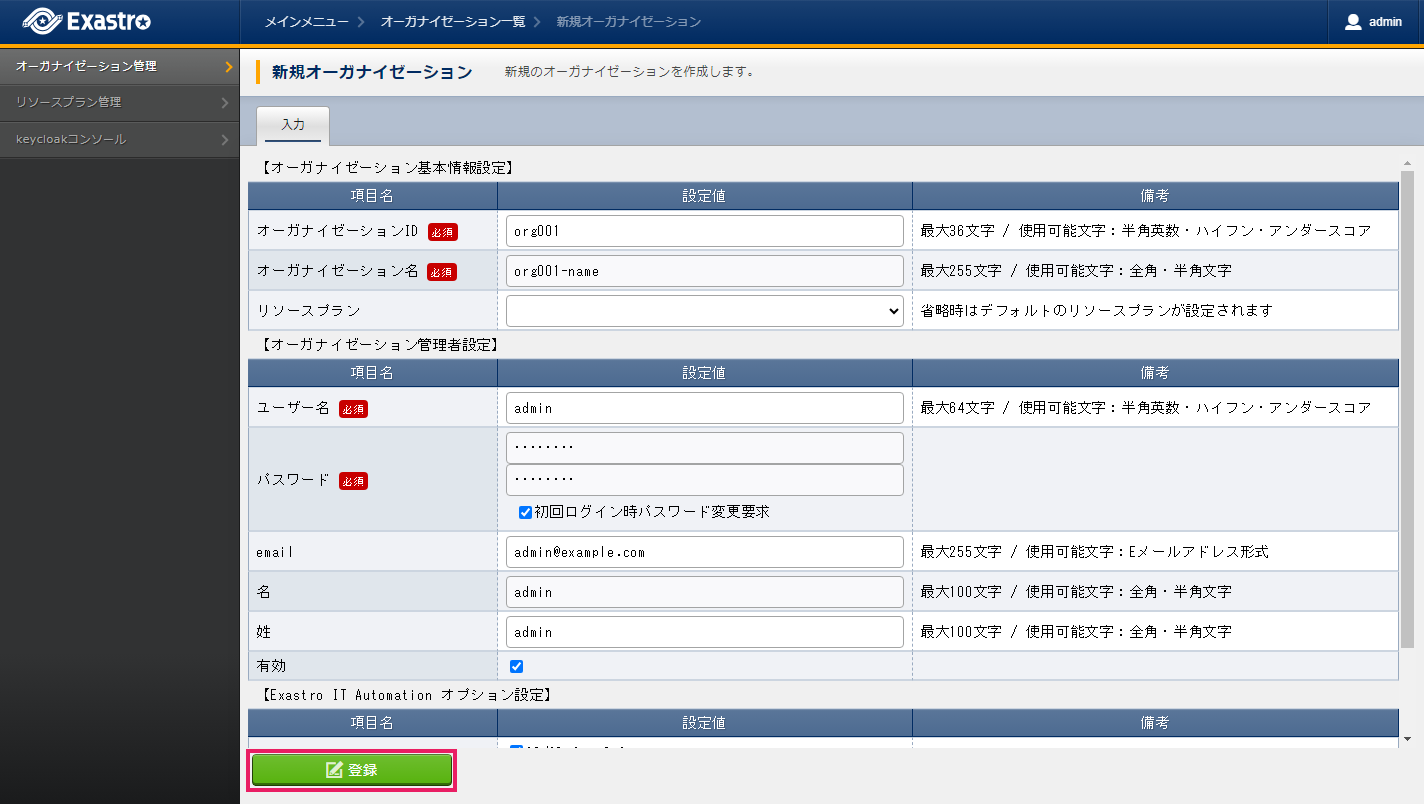Screen dimensions: 1424x804
Task: Click the scrollbar down arrow
Action: click(1407, 739)
